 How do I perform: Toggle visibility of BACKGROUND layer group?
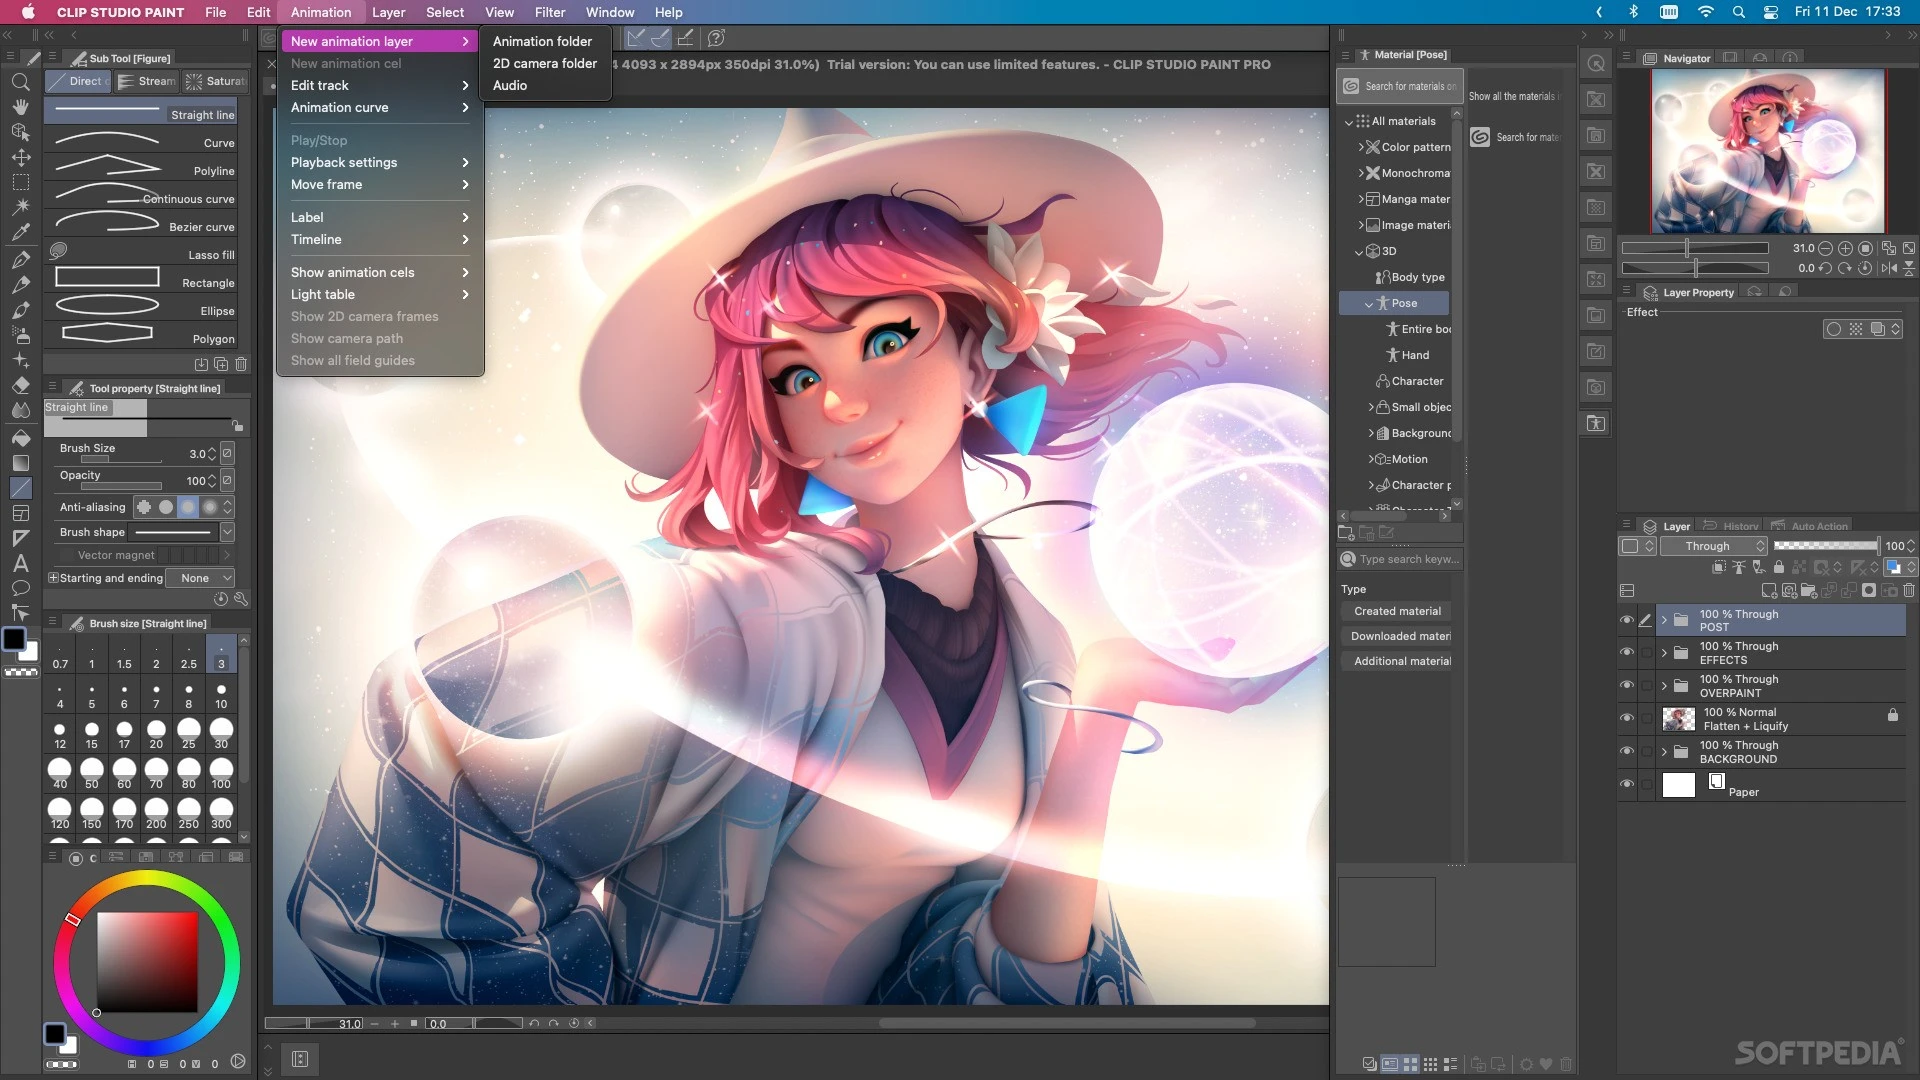click(1626, 750)
